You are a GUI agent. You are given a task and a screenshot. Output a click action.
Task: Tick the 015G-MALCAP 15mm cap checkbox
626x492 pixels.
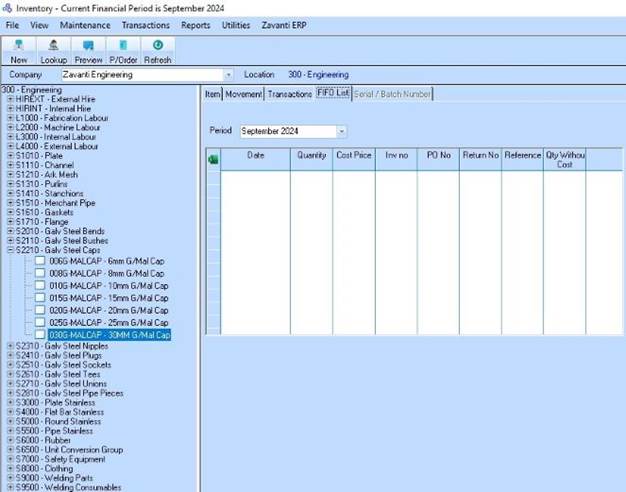(40, 298)
